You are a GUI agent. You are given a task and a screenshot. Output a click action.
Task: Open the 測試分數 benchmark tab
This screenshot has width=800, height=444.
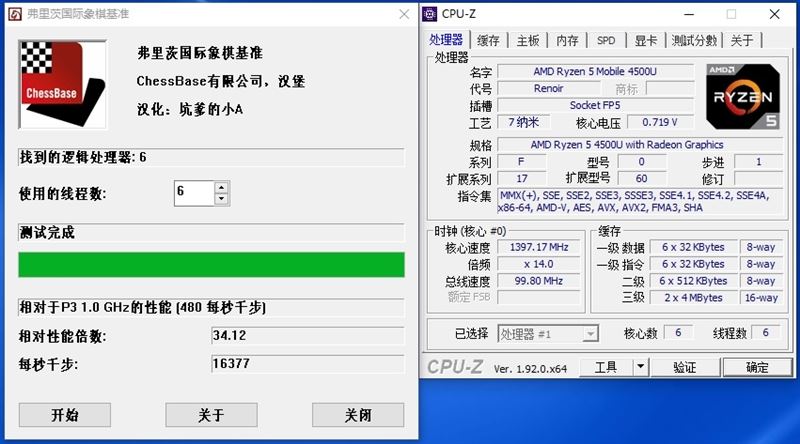694,40
